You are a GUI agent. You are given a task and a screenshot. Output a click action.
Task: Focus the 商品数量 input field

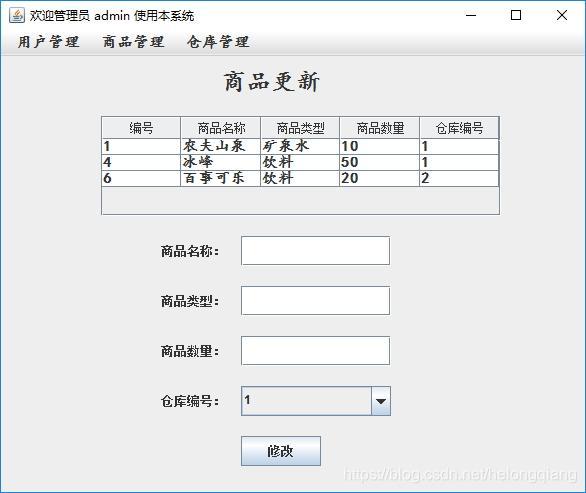point(315,351)
